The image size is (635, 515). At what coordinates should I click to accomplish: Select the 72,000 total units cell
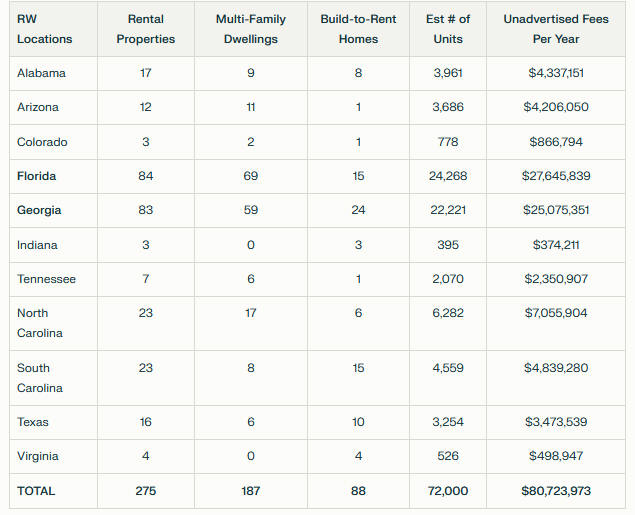(448, 491)
